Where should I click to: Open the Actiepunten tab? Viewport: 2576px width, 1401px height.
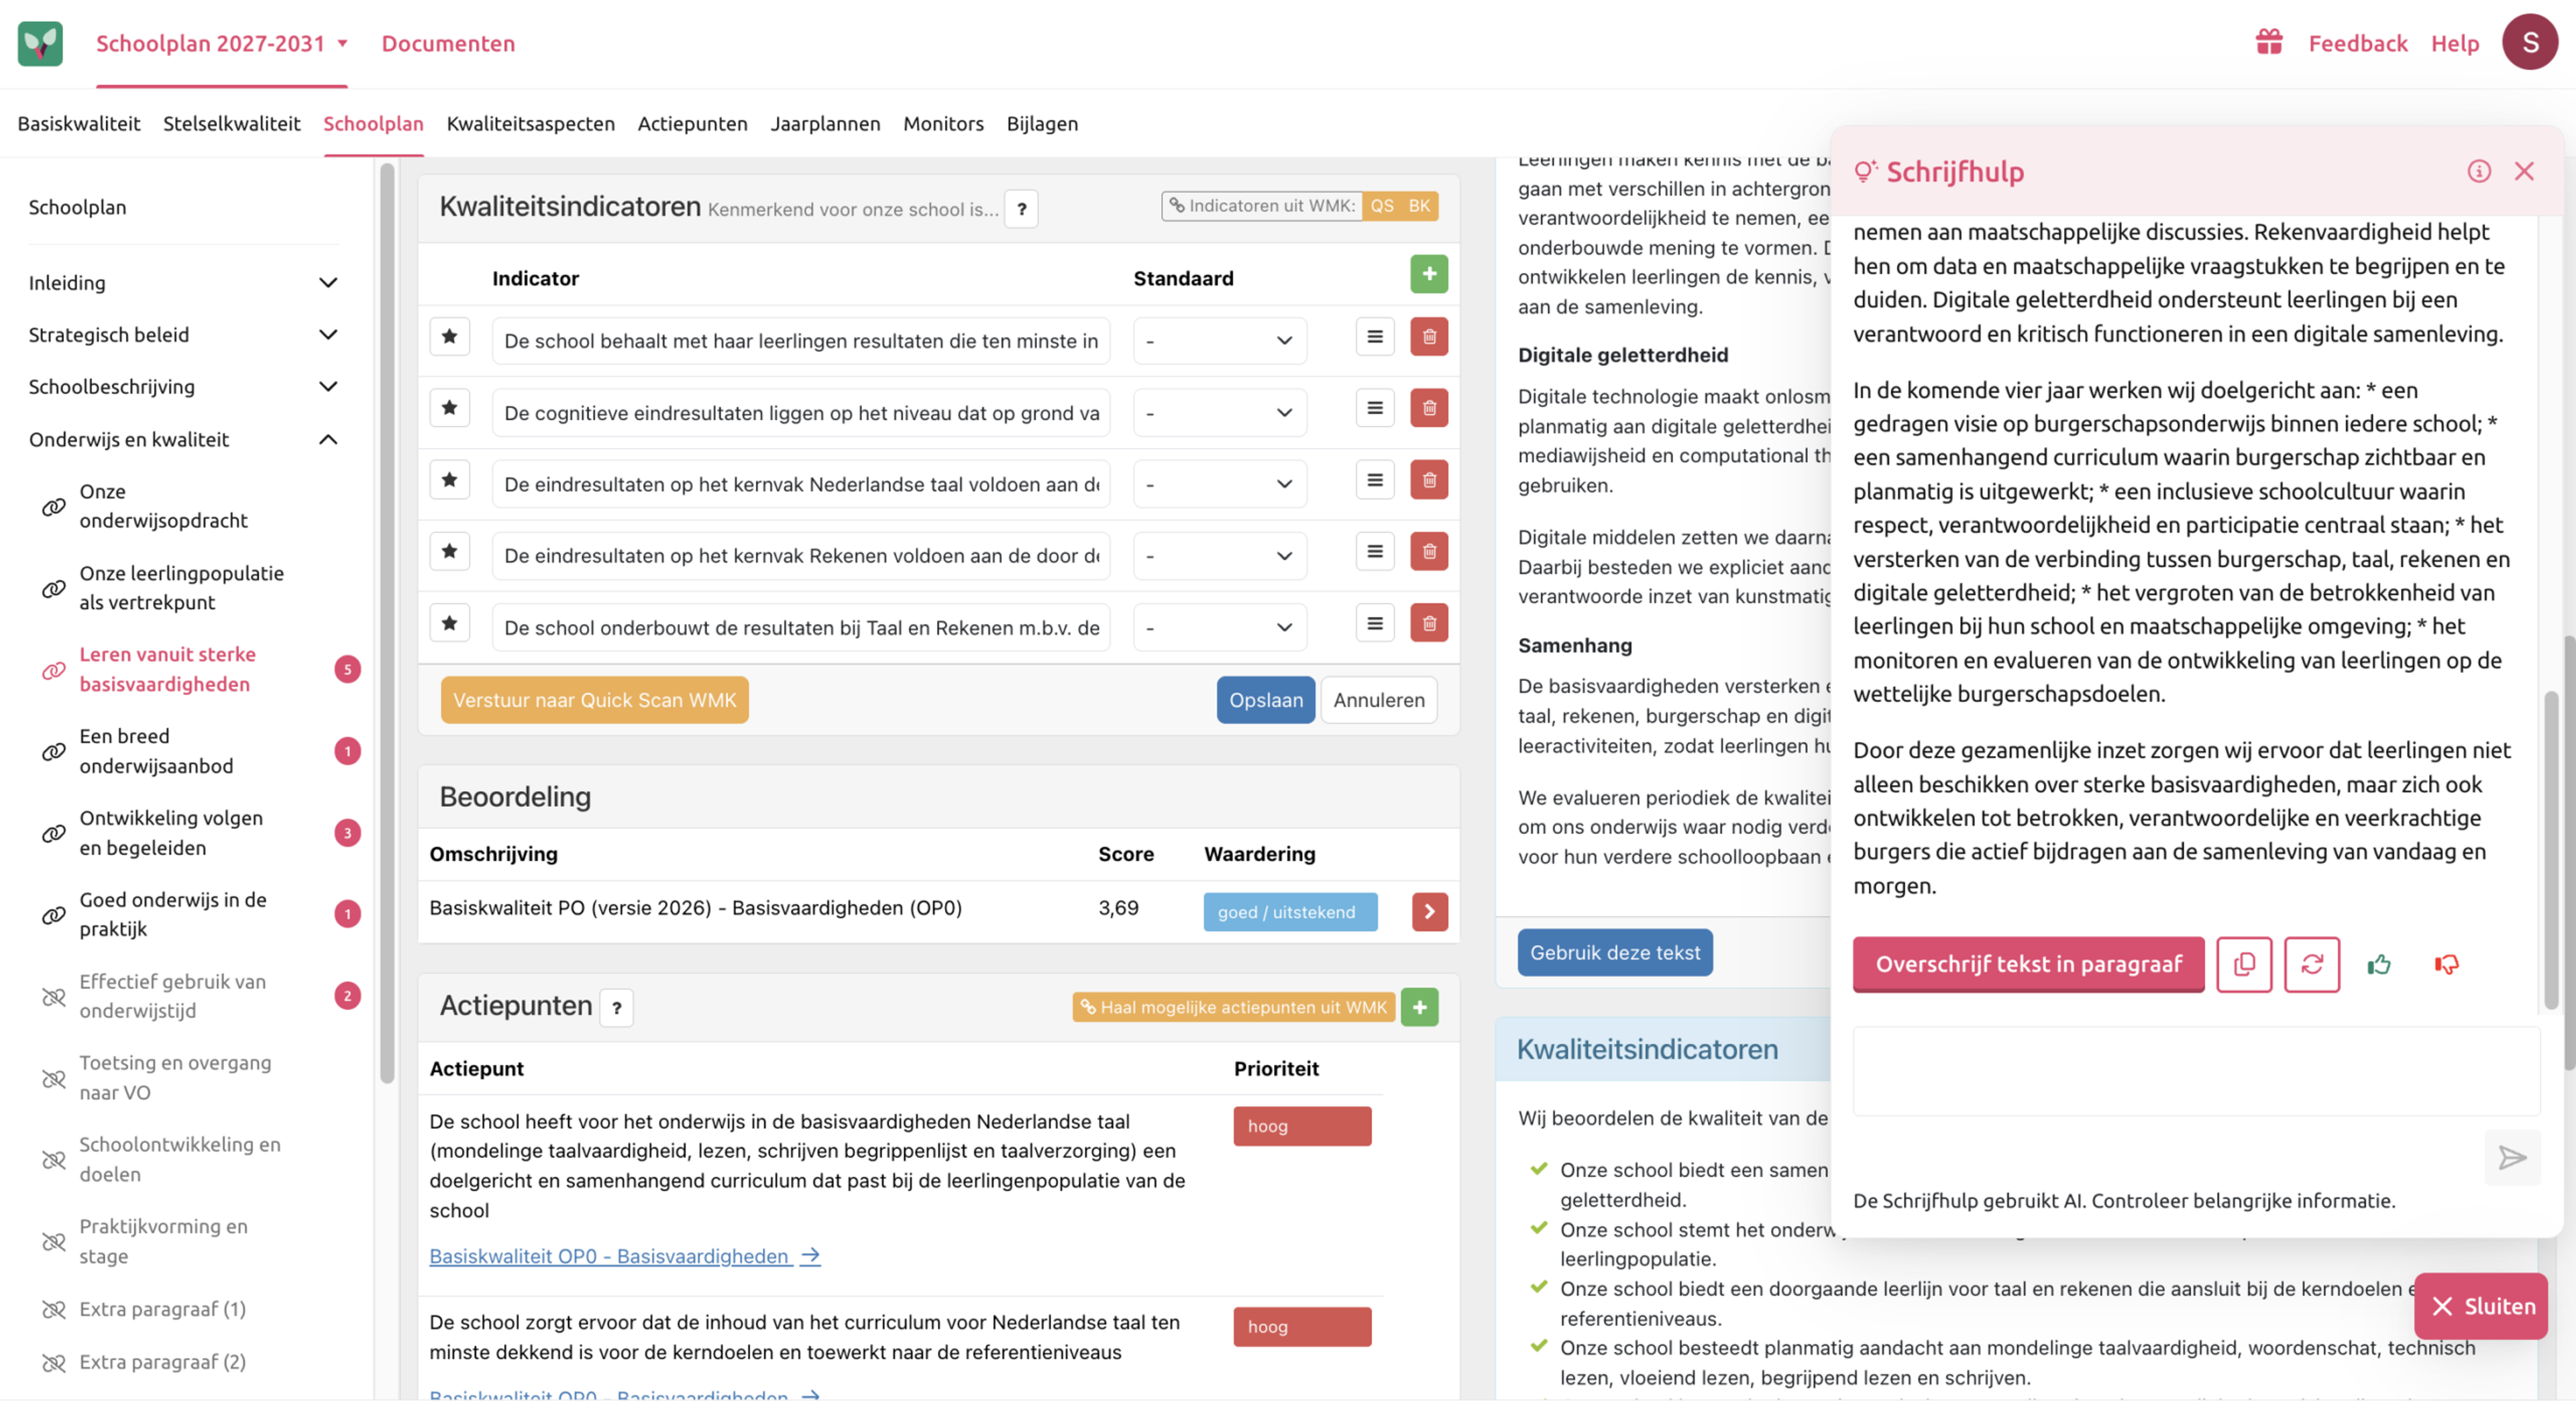tap(693, 123)
